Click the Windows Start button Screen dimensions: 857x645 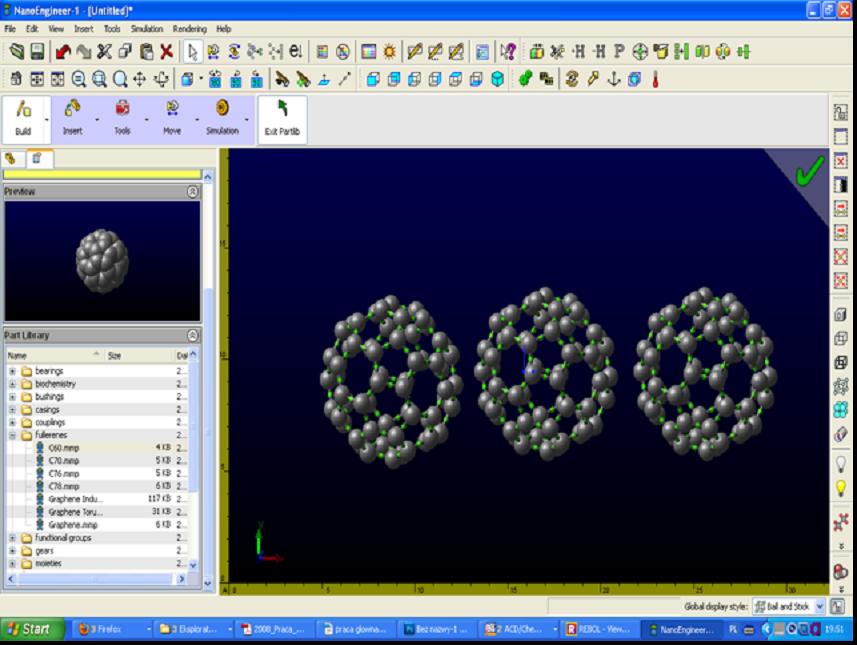pos(30,629)
